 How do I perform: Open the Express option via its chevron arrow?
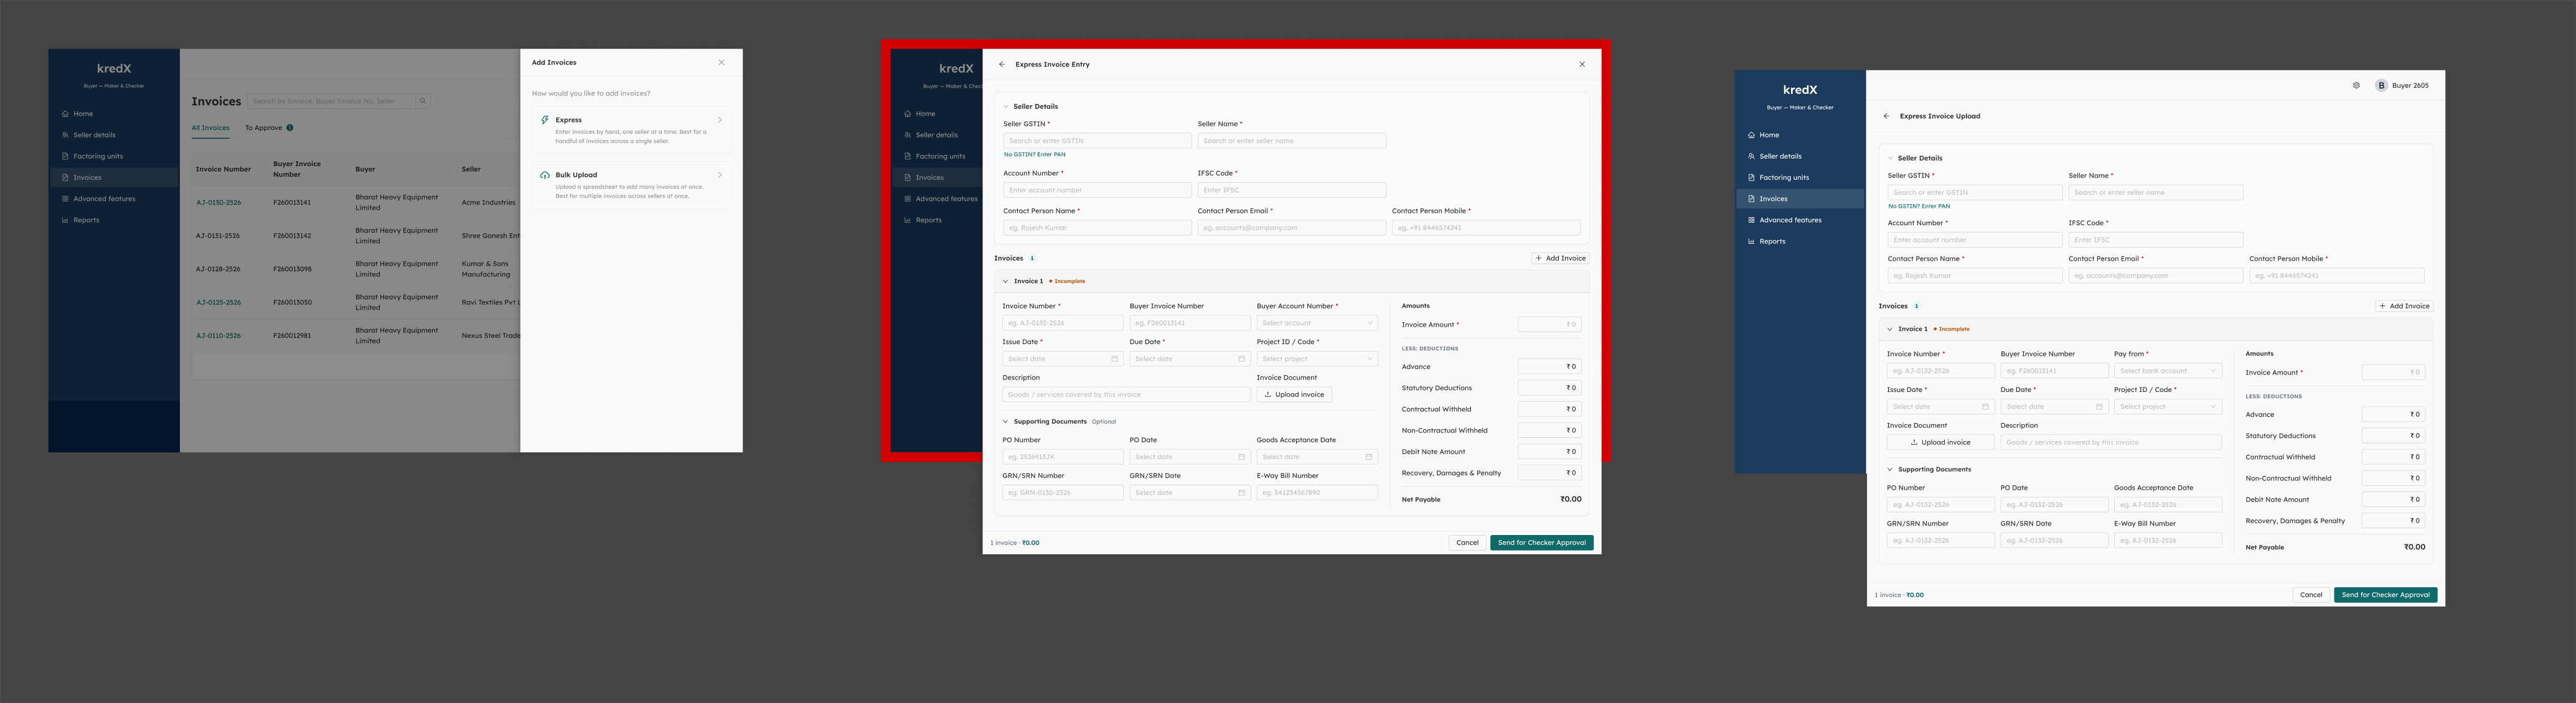pos(719,120)
